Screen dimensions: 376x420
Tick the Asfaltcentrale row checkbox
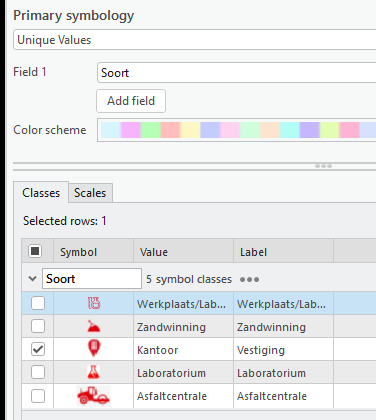(38, 396)
